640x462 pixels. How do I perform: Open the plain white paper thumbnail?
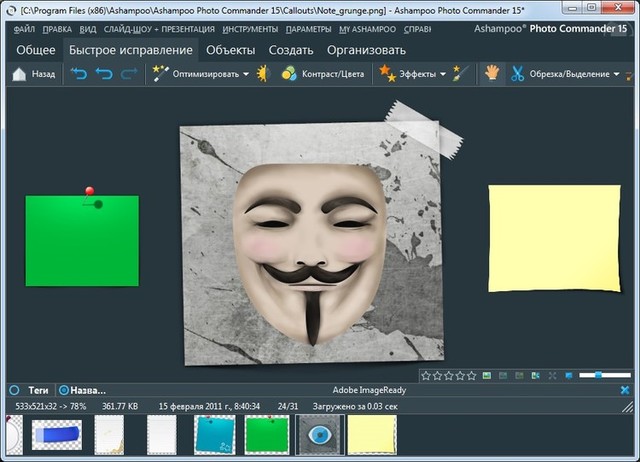click(162, 435)
